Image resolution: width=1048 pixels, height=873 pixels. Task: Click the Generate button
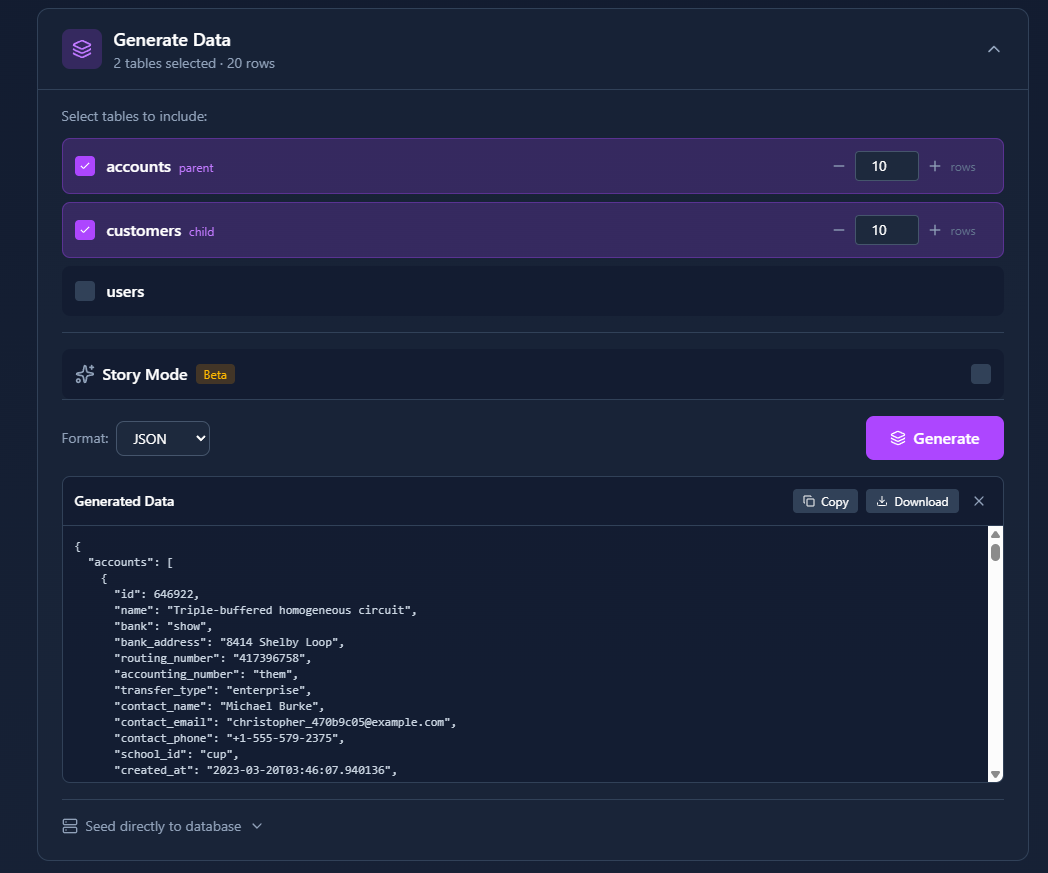(x=934, y=438)
